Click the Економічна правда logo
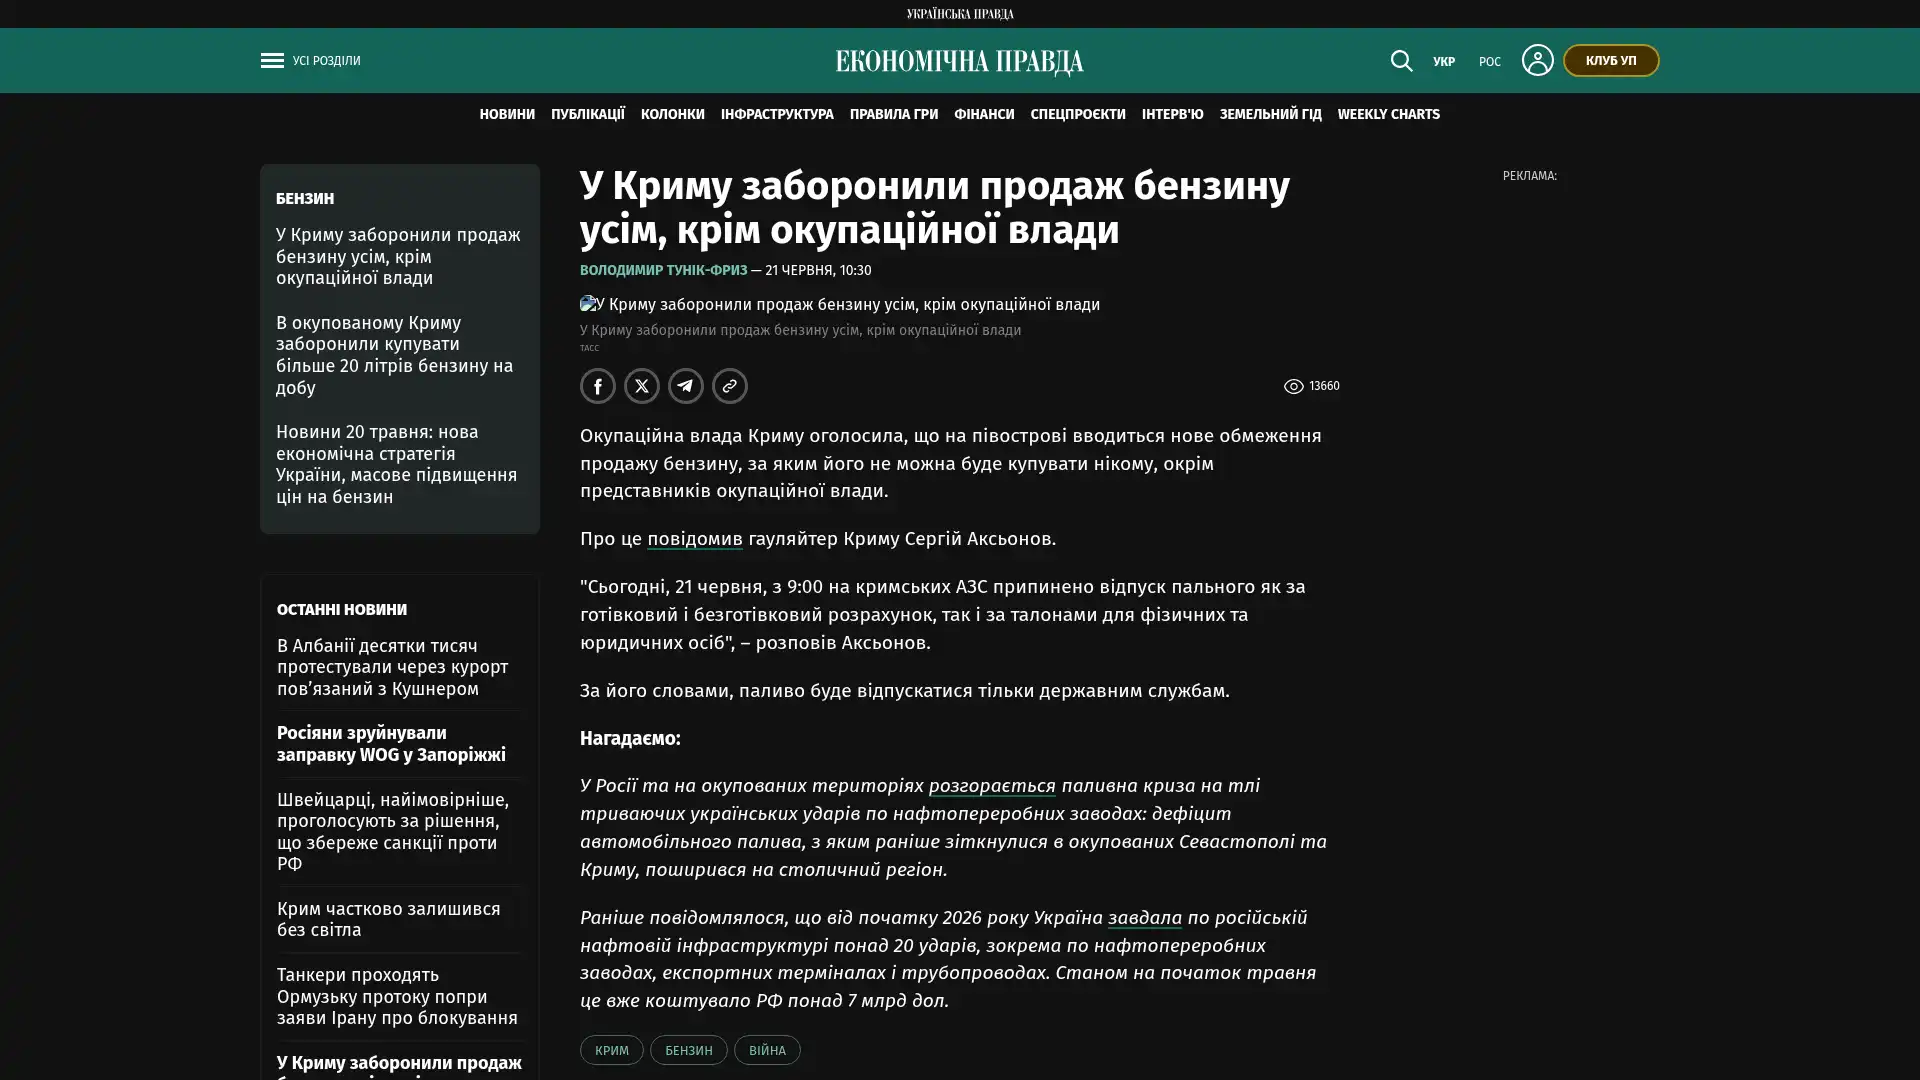 point(960,62)
